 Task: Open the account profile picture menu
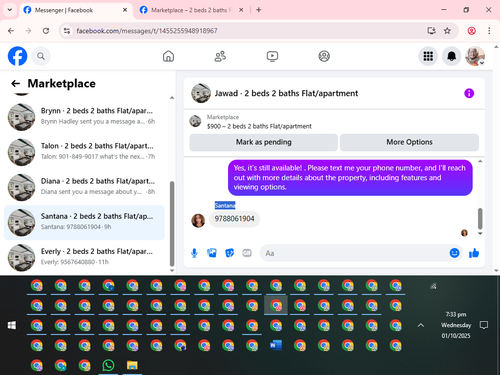(475, 56)
